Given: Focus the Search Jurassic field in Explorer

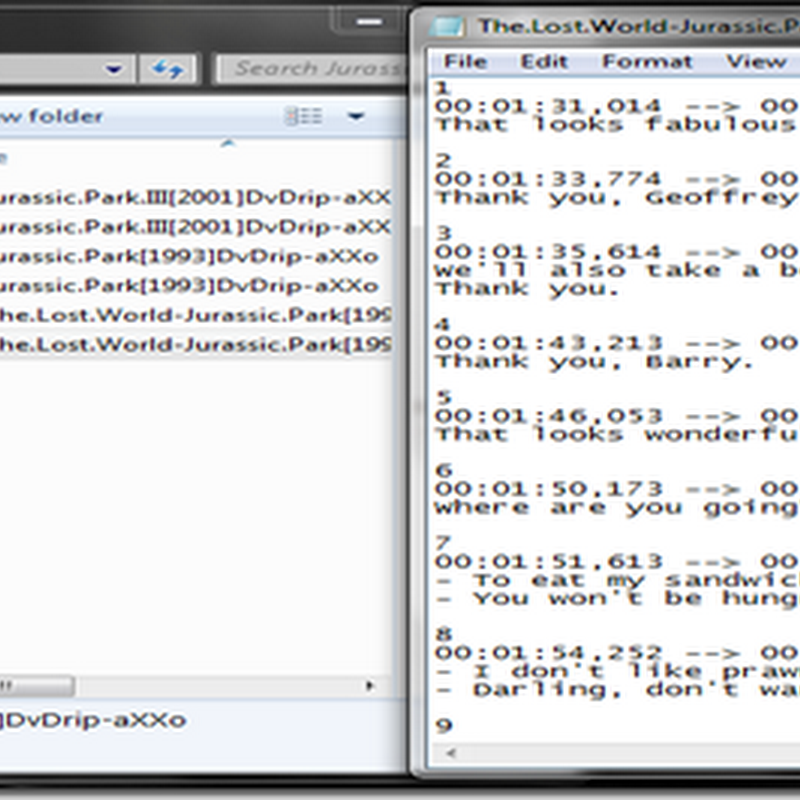Looking at the screenshot, I should pyautogui.click(x=311, y=68).
